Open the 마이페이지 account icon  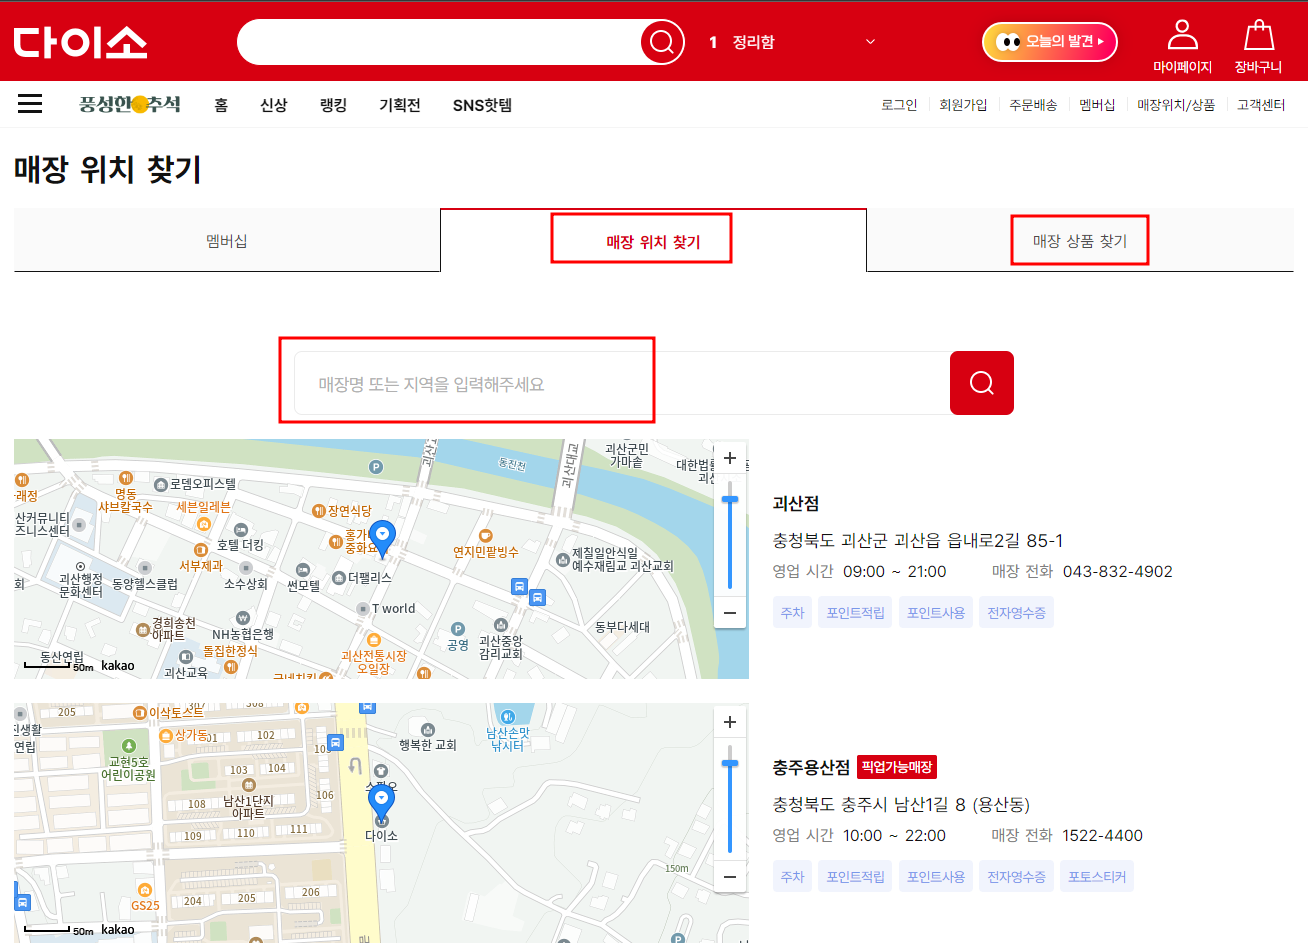(1182, 40)
